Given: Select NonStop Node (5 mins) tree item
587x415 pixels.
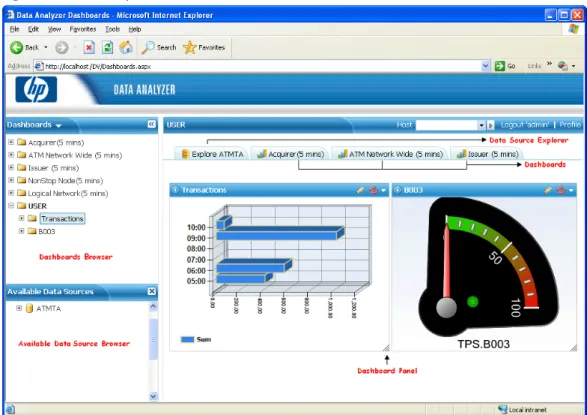Looking at the screenshot, I should point(65,180).
